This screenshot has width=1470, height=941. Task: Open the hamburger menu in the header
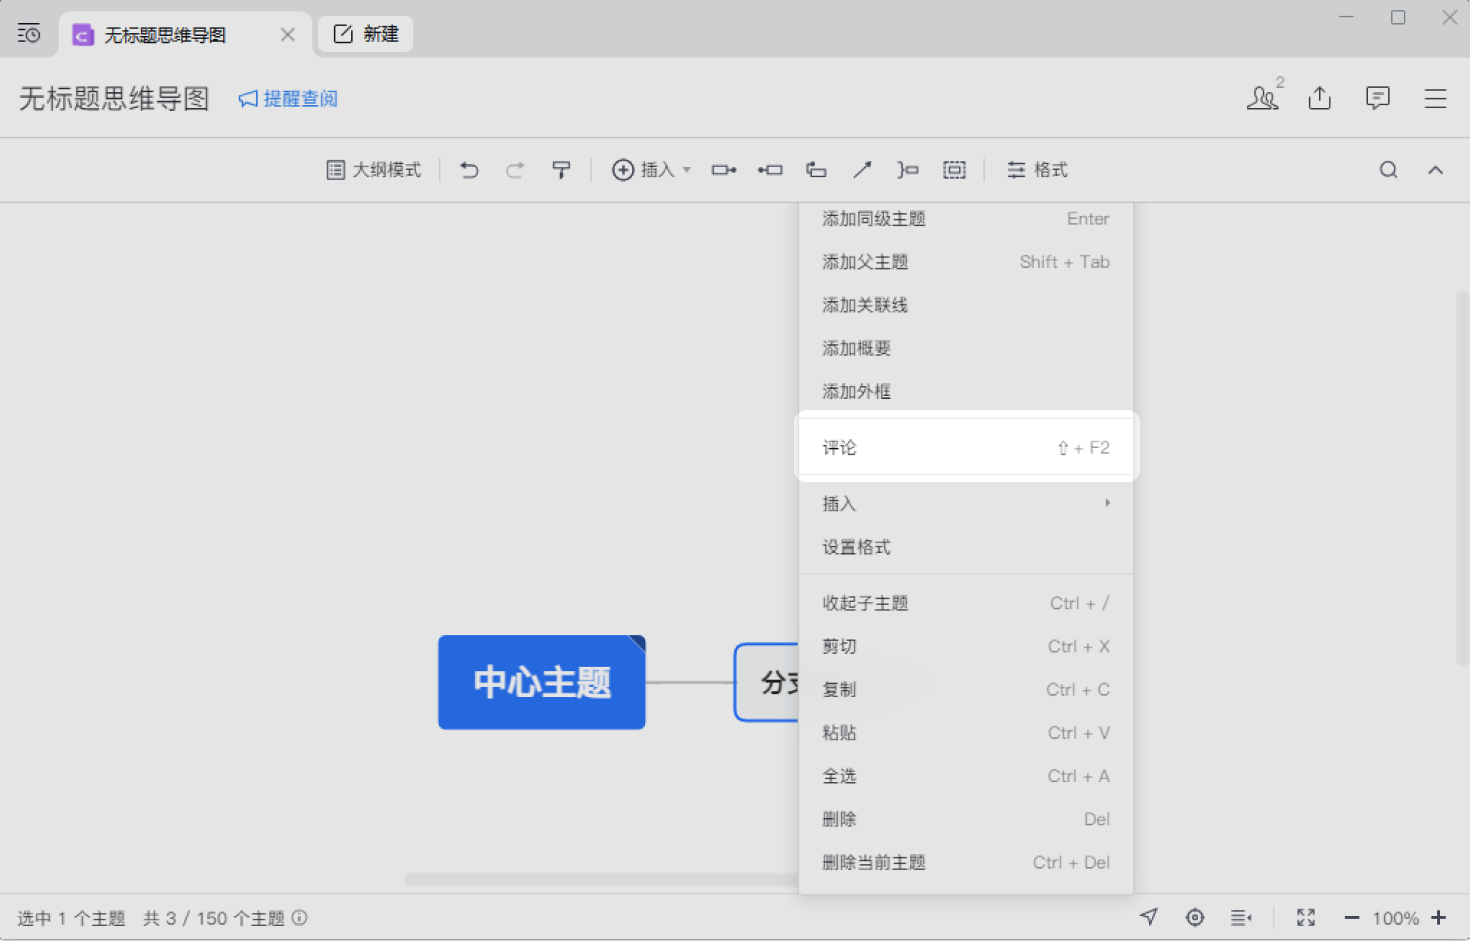pos(1435,98)
